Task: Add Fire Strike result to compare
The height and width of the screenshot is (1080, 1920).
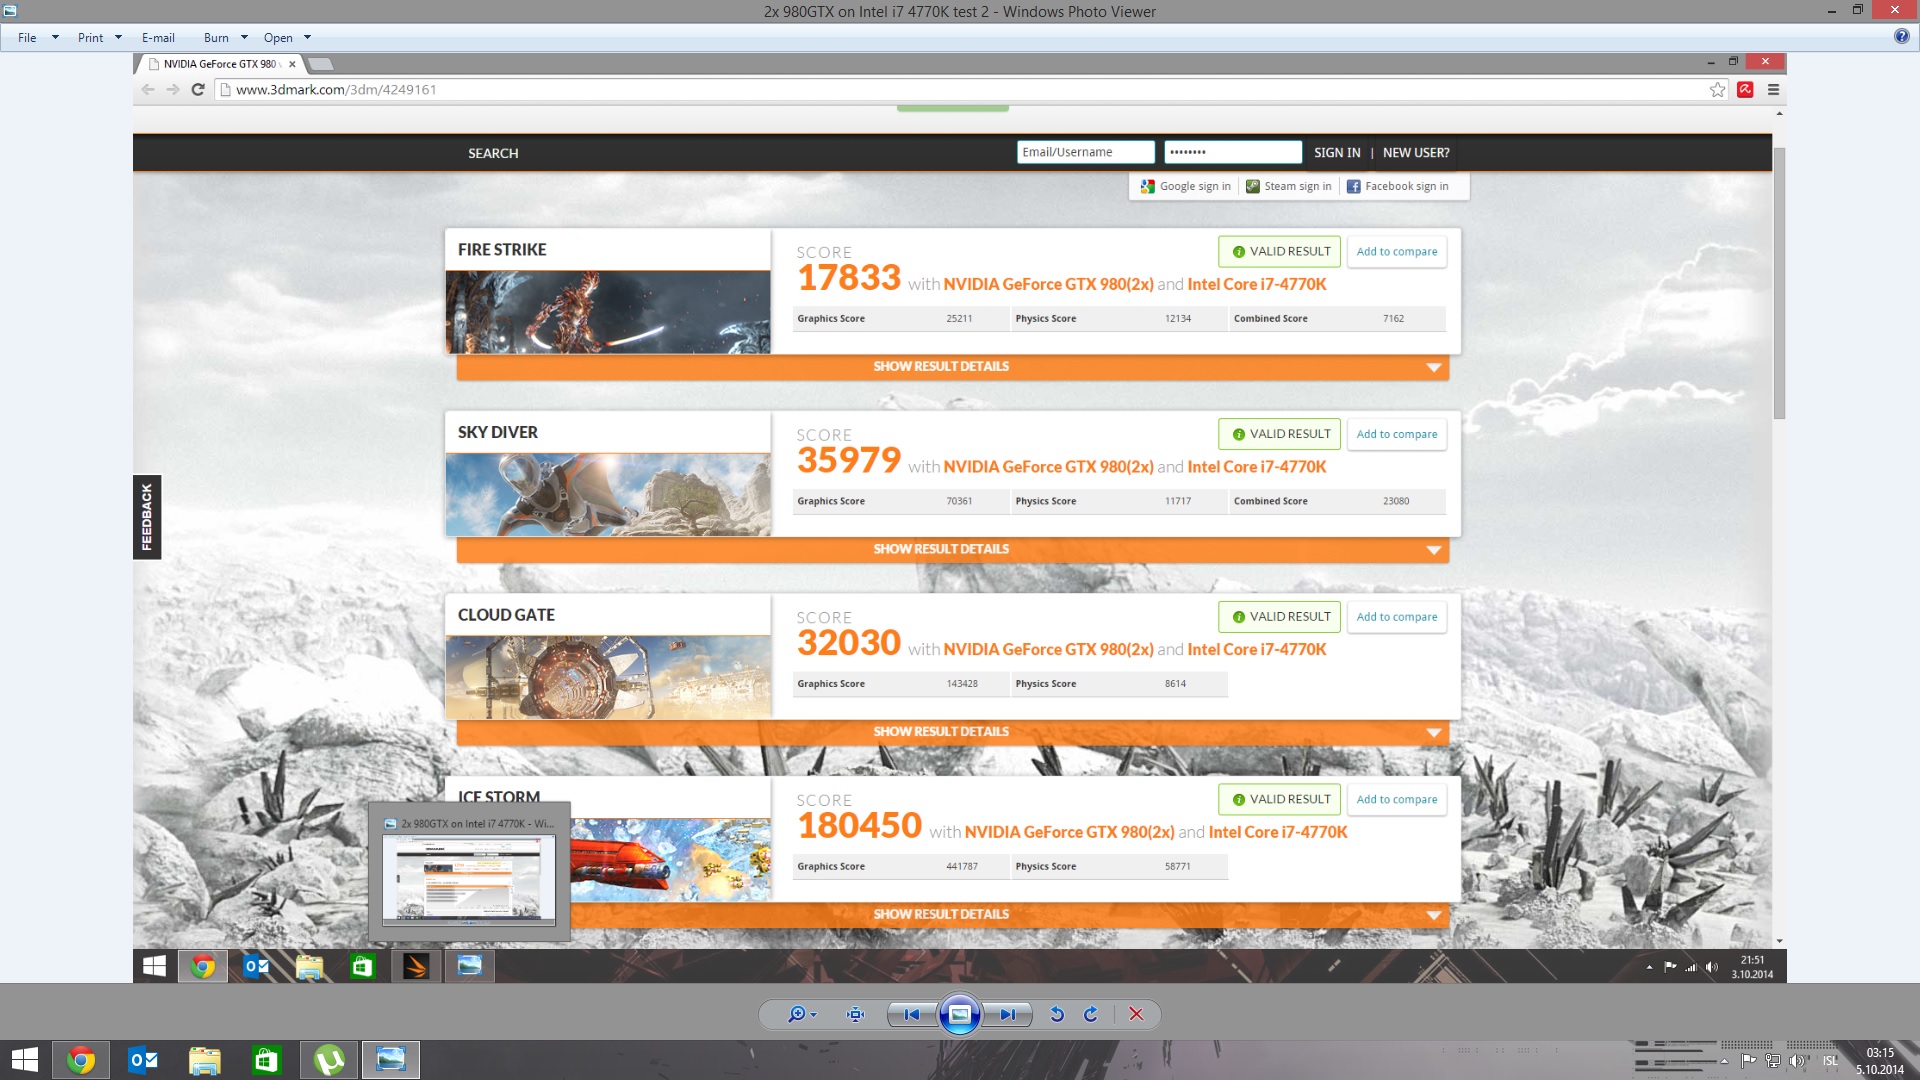Action: pyautogui.click(x=1396, y=251)
